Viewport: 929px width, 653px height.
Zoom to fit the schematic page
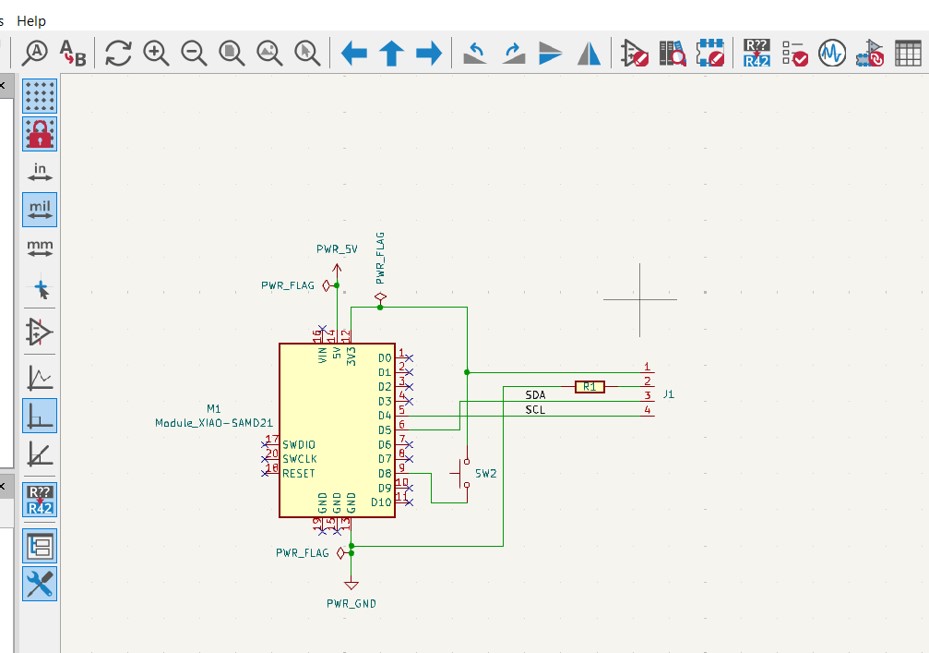pos(229,55)
